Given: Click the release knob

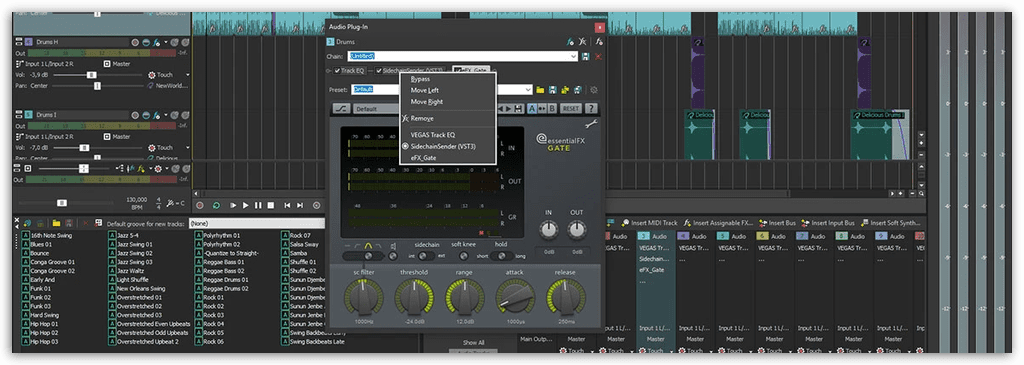Looking at the screenshot, I should point(565,298).
